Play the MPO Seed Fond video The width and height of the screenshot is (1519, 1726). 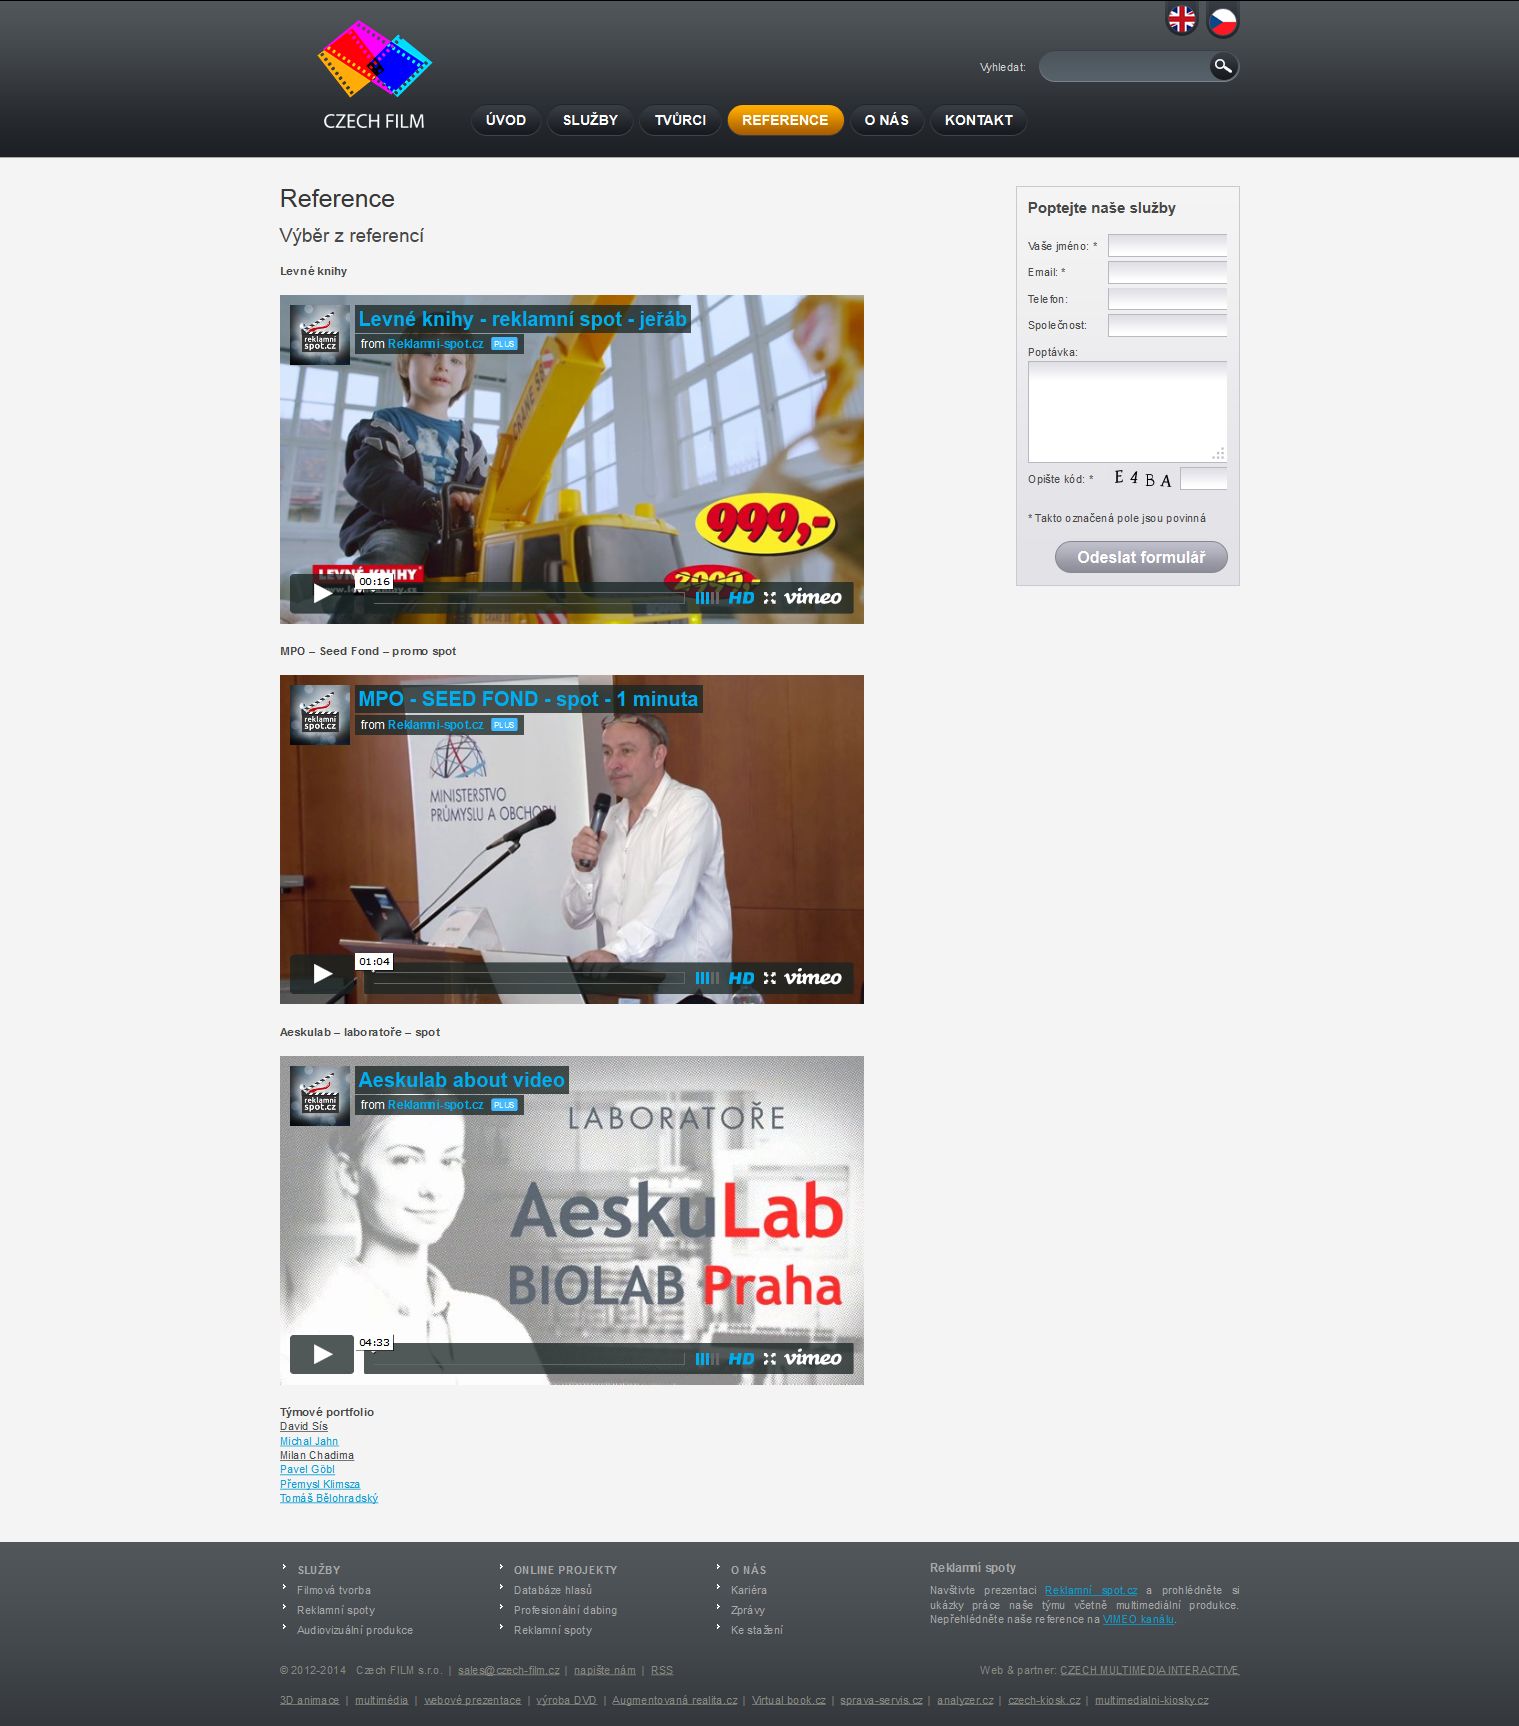pyautogui.click(x=322, y=974)
